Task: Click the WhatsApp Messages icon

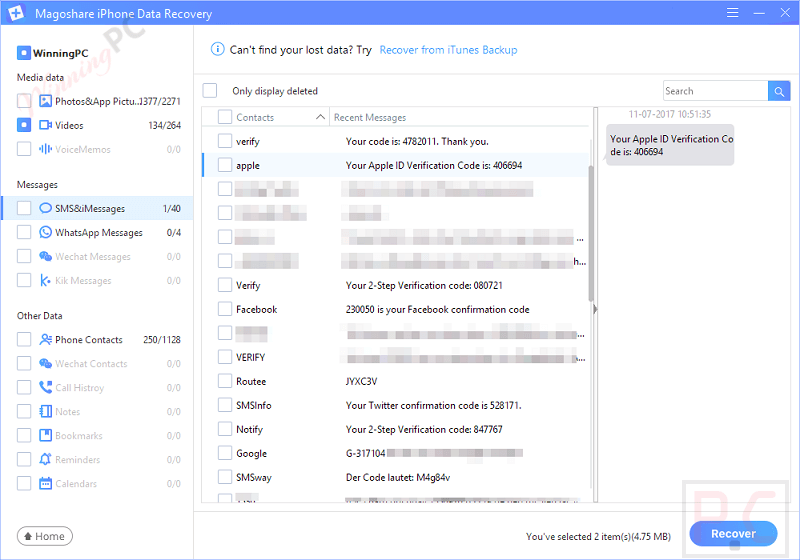Action: [45, 232]
